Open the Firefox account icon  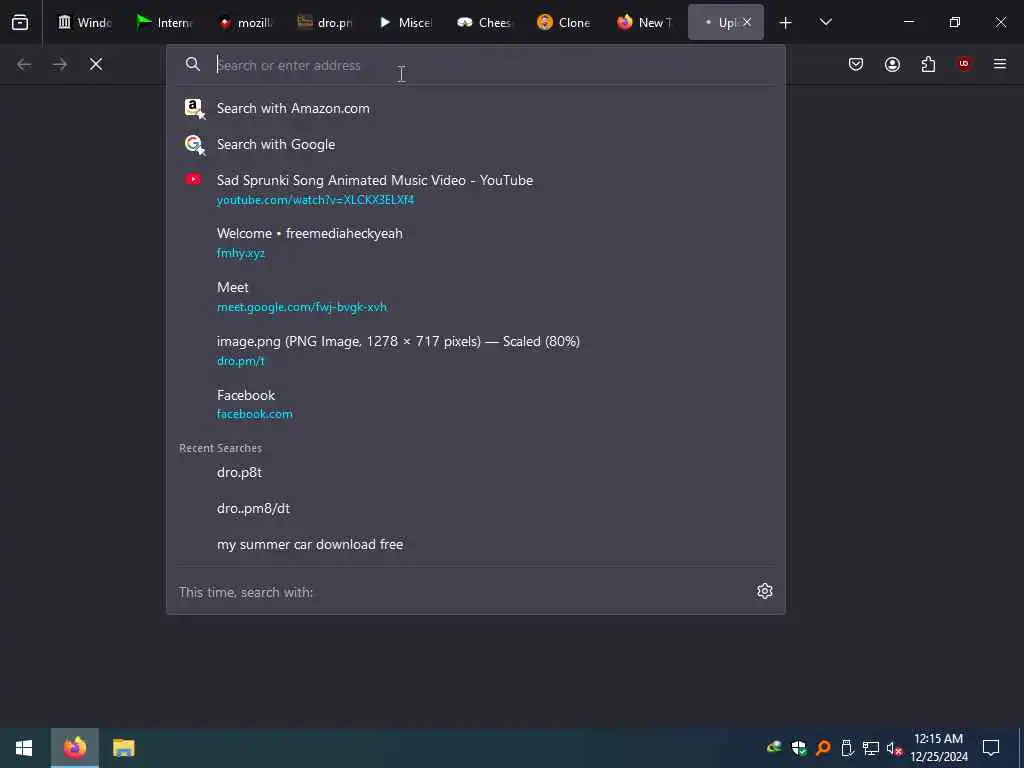[x=892, y=64]
